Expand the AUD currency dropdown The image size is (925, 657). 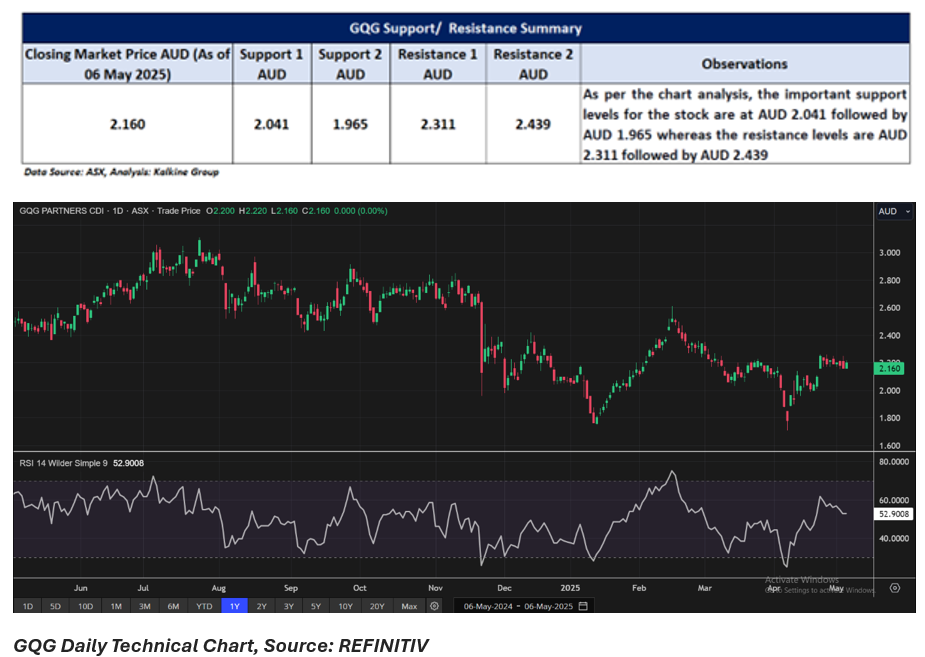pos(894,211)
